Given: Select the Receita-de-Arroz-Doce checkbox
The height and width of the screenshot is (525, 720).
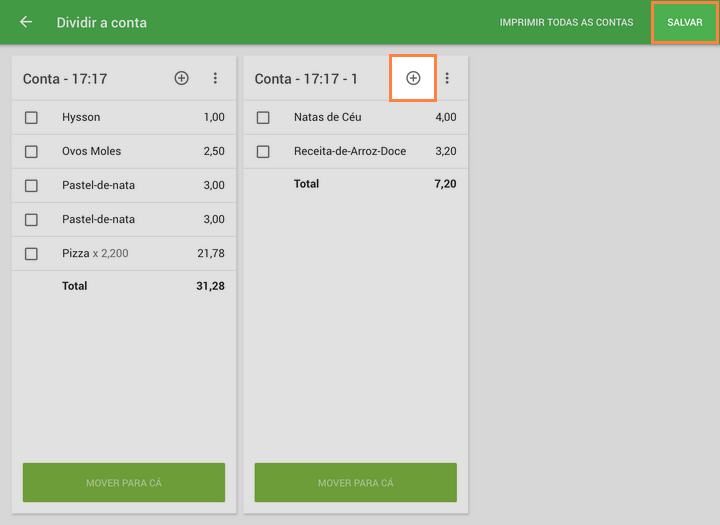Looking at the screenshot, I should coord(263,152).
